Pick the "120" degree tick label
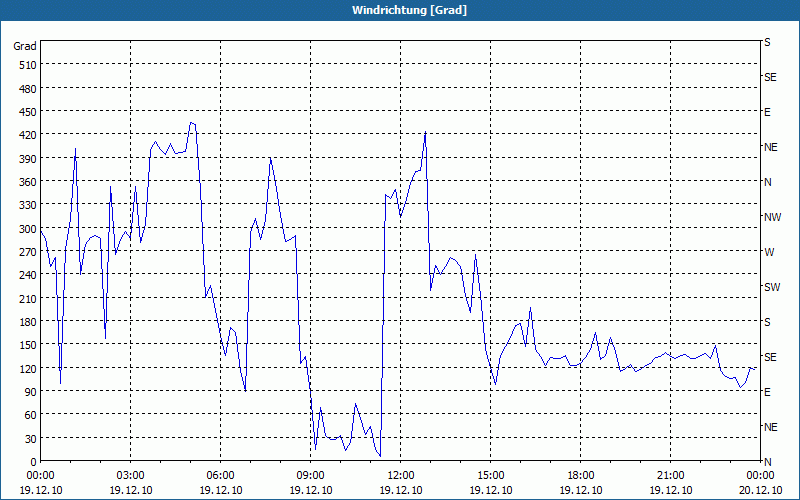The image size is (800, 500). [x=28, y=368]
